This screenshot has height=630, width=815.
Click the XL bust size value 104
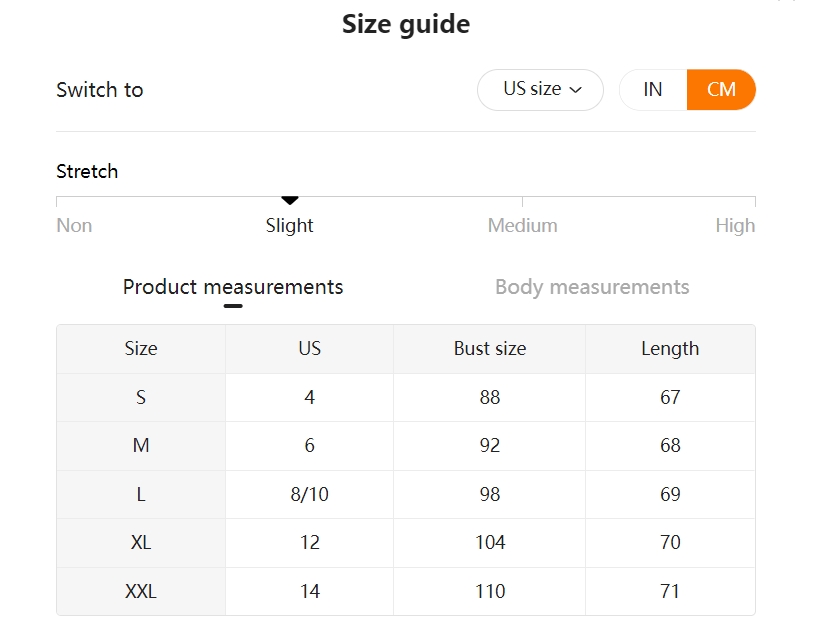pyautogui.click(x=490, y=542)
